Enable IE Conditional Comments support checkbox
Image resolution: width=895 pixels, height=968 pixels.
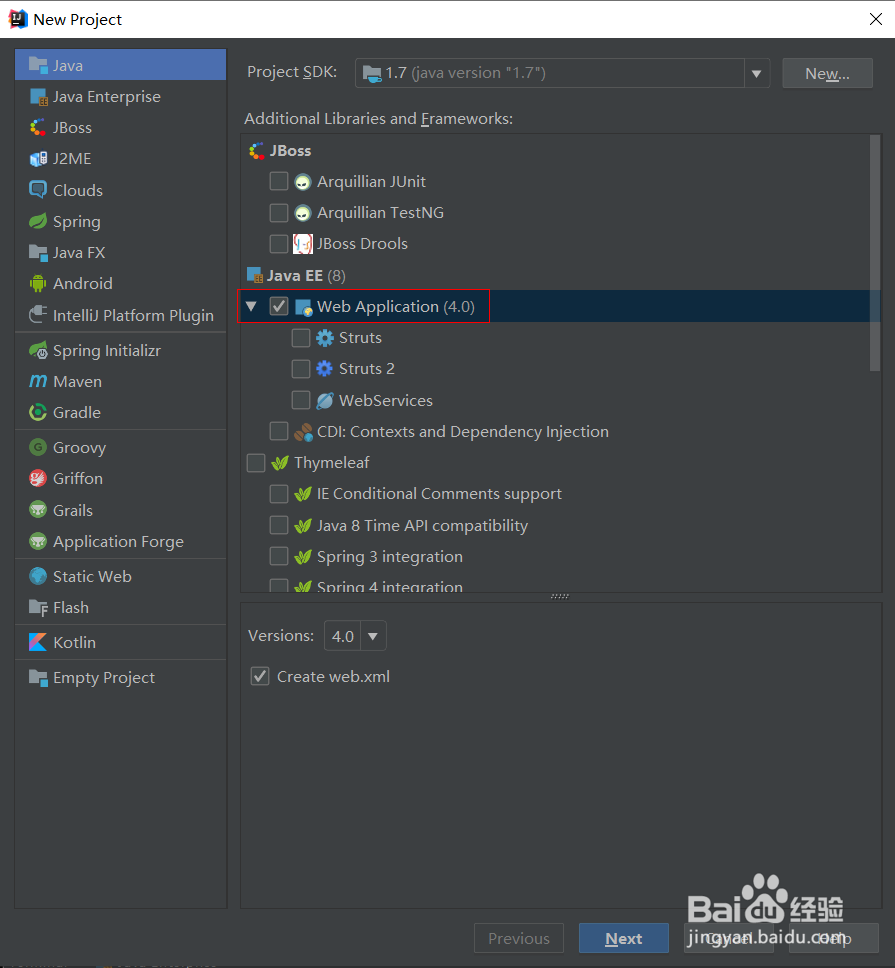click(x=279, y=494)
